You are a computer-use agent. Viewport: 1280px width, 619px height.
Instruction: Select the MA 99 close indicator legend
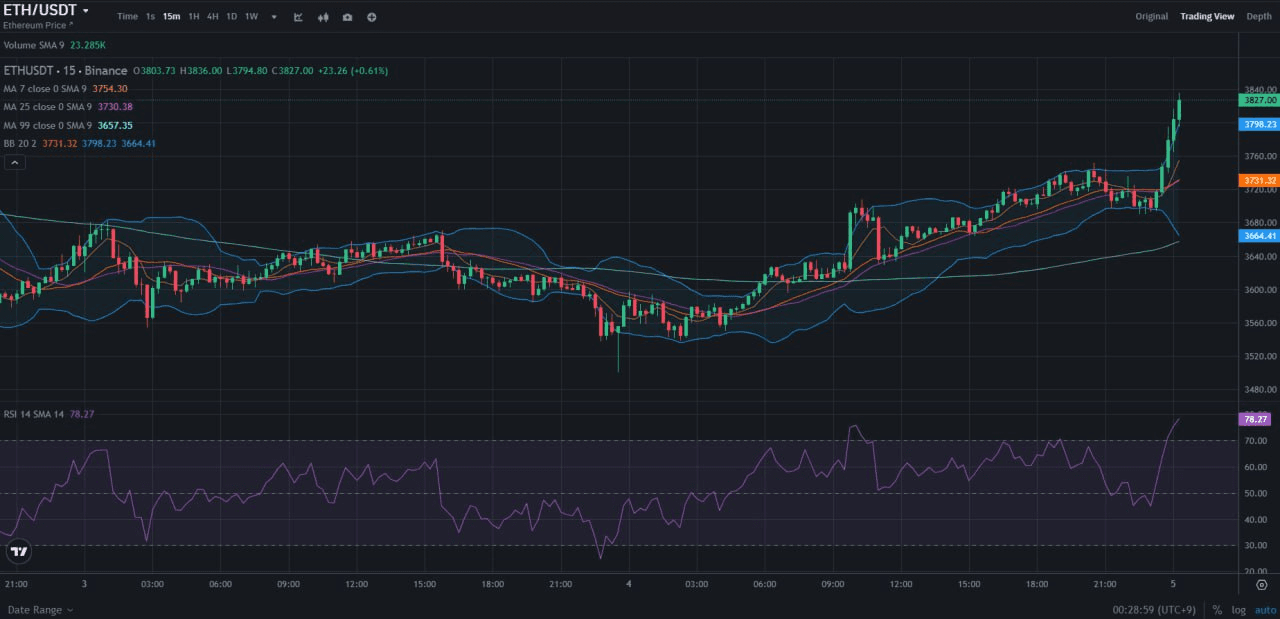pos(47,125)
